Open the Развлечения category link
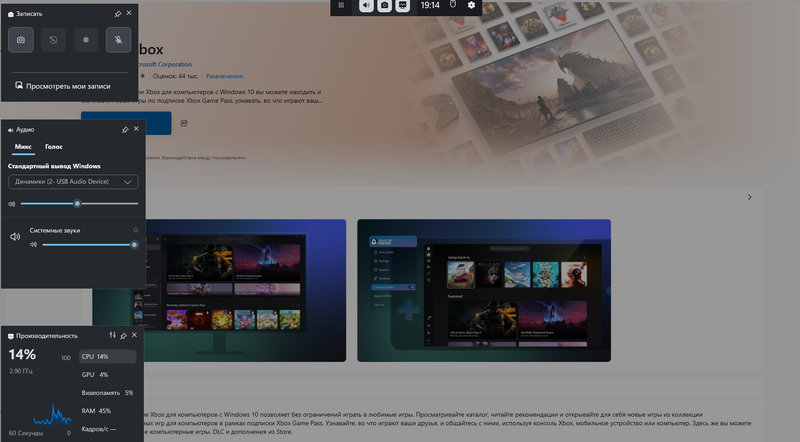Viewport: 800px width, 442px height. pyautogui.click(x=224, y=76)
